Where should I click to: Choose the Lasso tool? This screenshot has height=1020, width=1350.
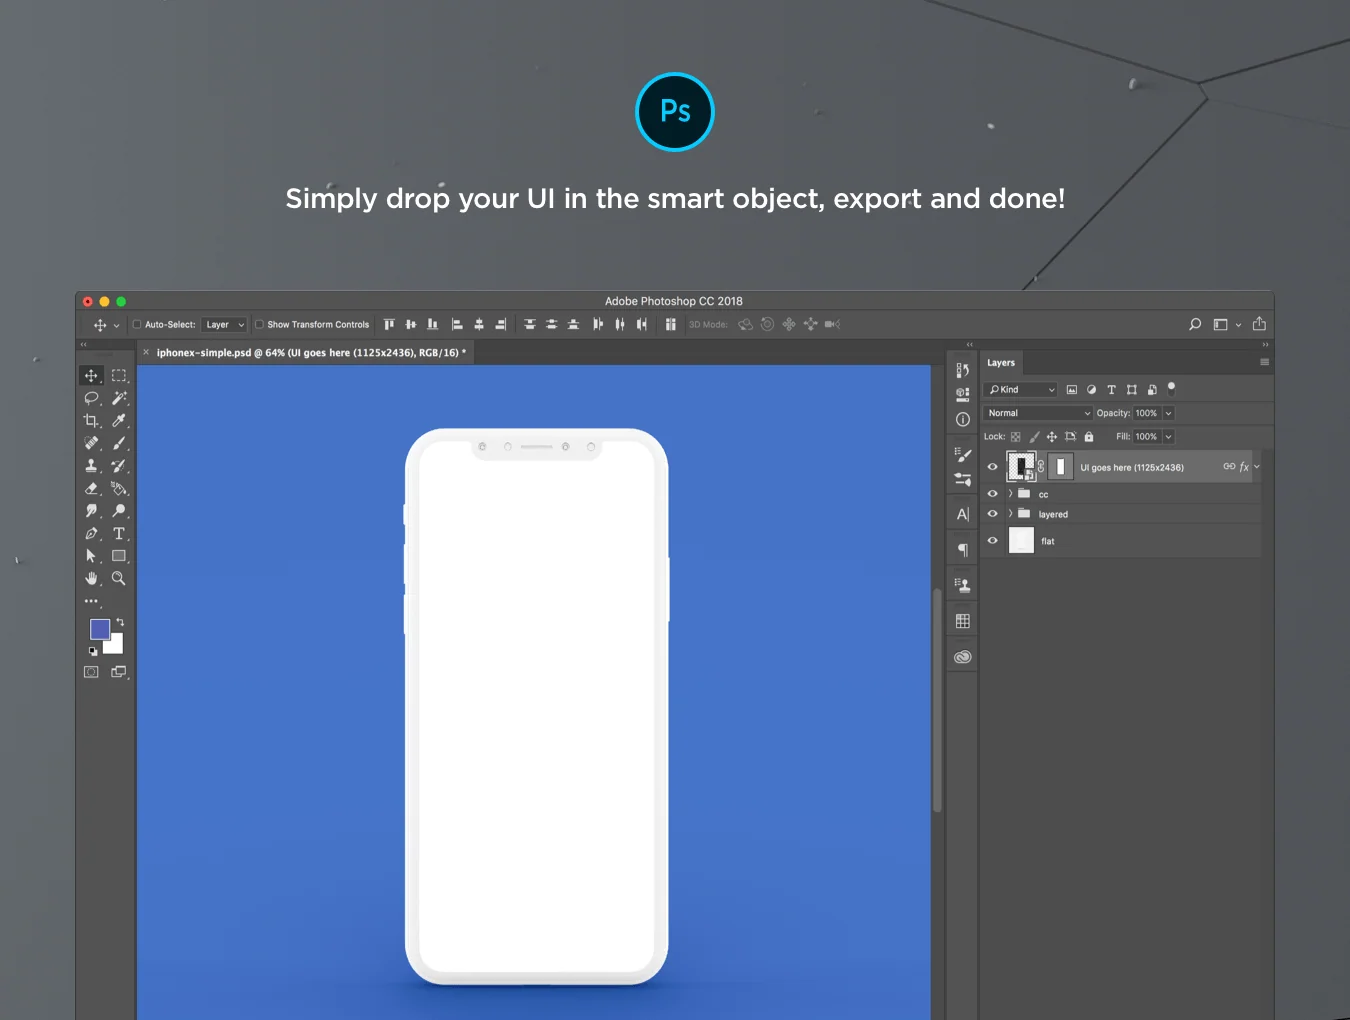coord(91,398)
